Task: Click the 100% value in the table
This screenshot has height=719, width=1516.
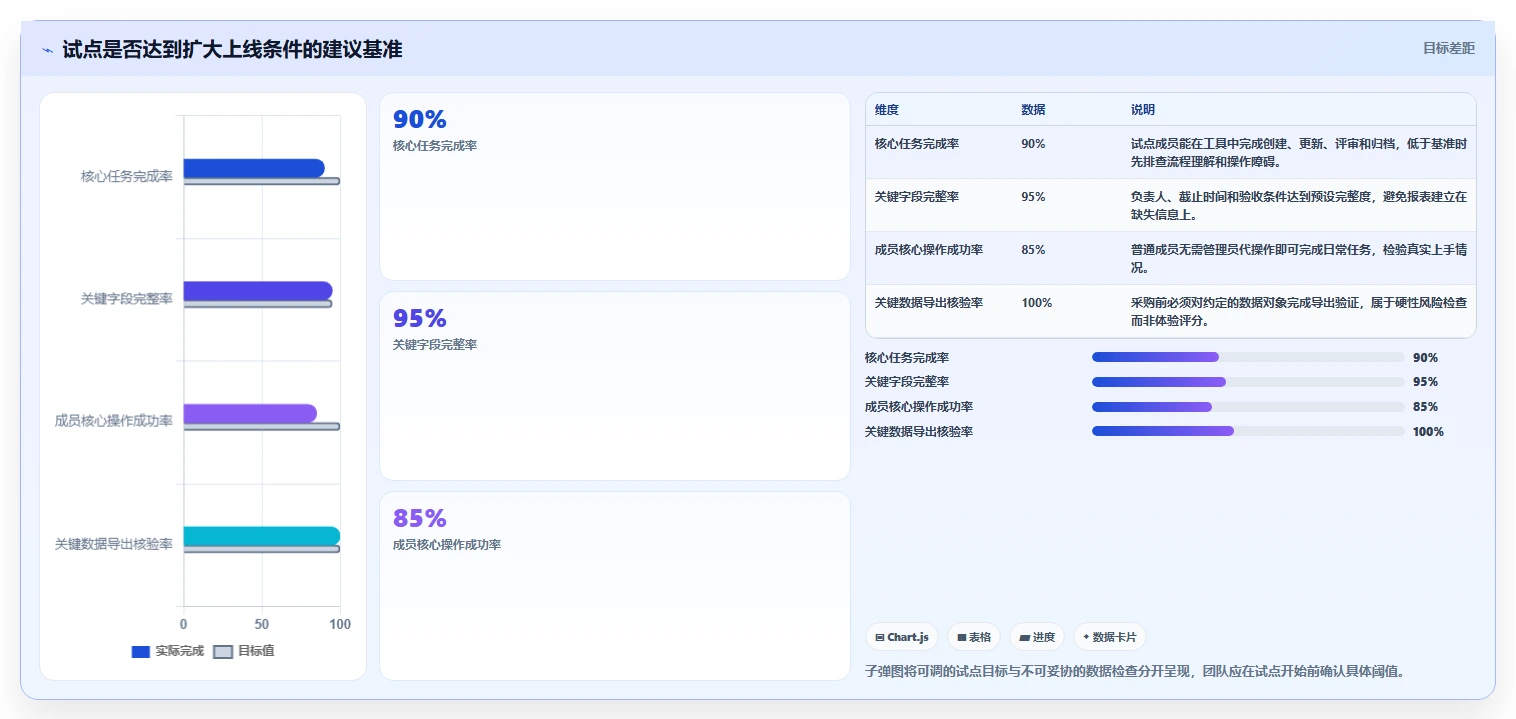Action: [x=1037, y=303]
